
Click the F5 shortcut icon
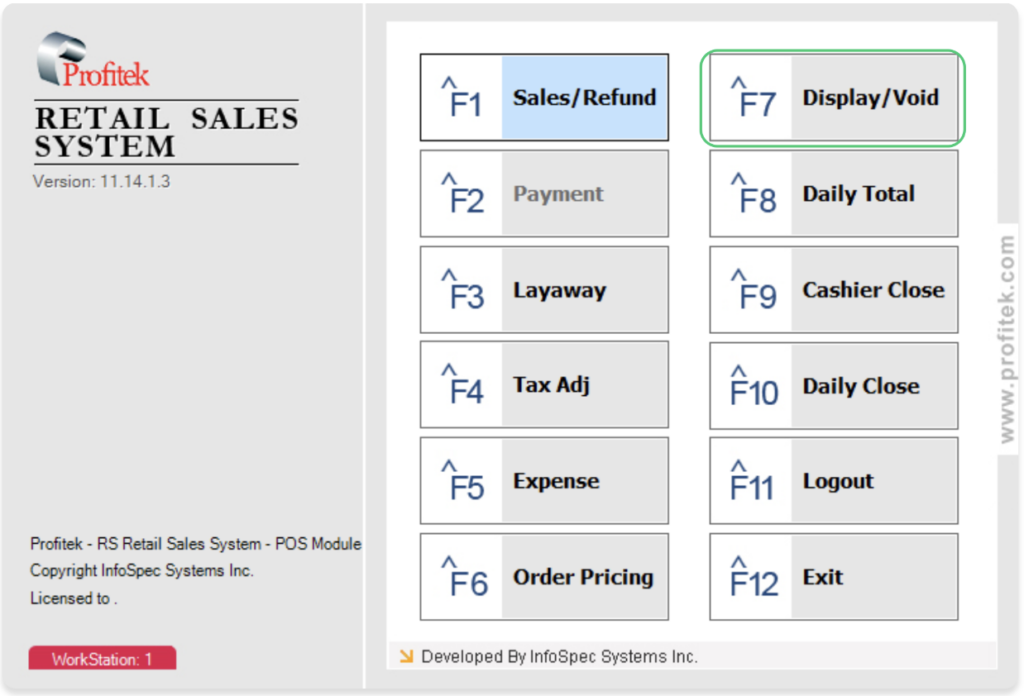(462, 481)
